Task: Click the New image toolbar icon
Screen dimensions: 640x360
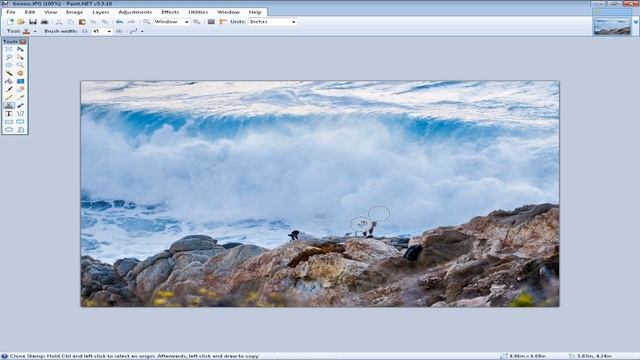Action: [x=10, y=22]
